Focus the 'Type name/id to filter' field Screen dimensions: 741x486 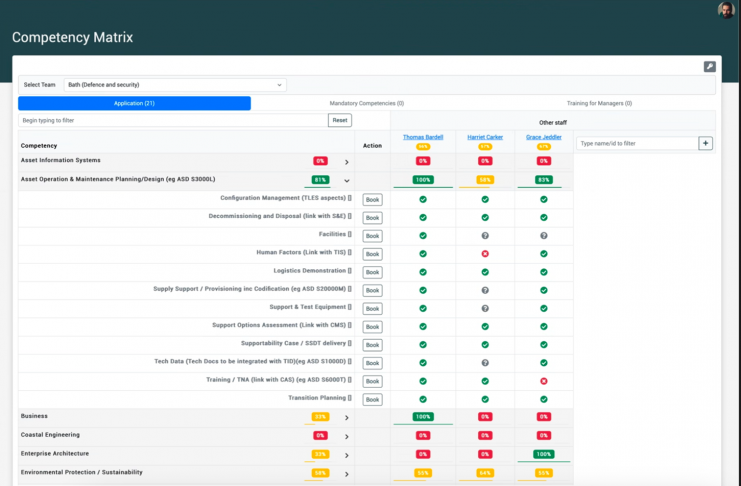click(637, 143)
